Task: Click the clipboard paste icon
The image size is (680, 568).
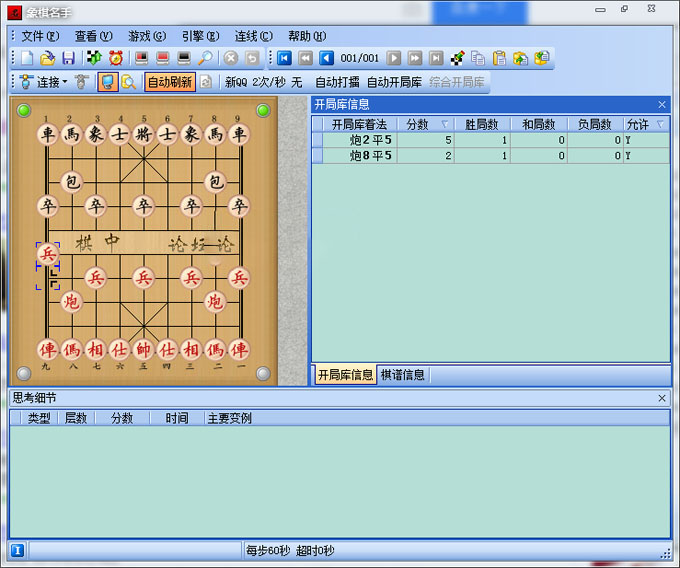Action: 499,58
